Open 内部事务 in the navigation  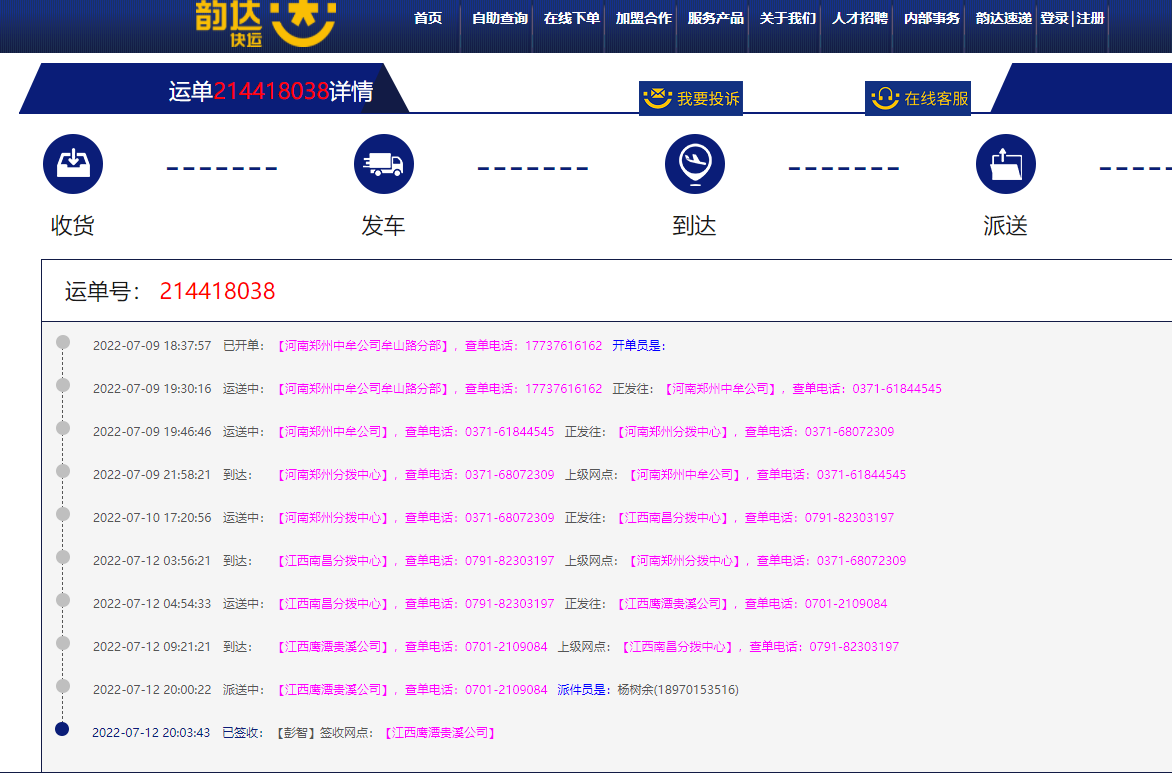pyautogui.click(x=931, y=18)
